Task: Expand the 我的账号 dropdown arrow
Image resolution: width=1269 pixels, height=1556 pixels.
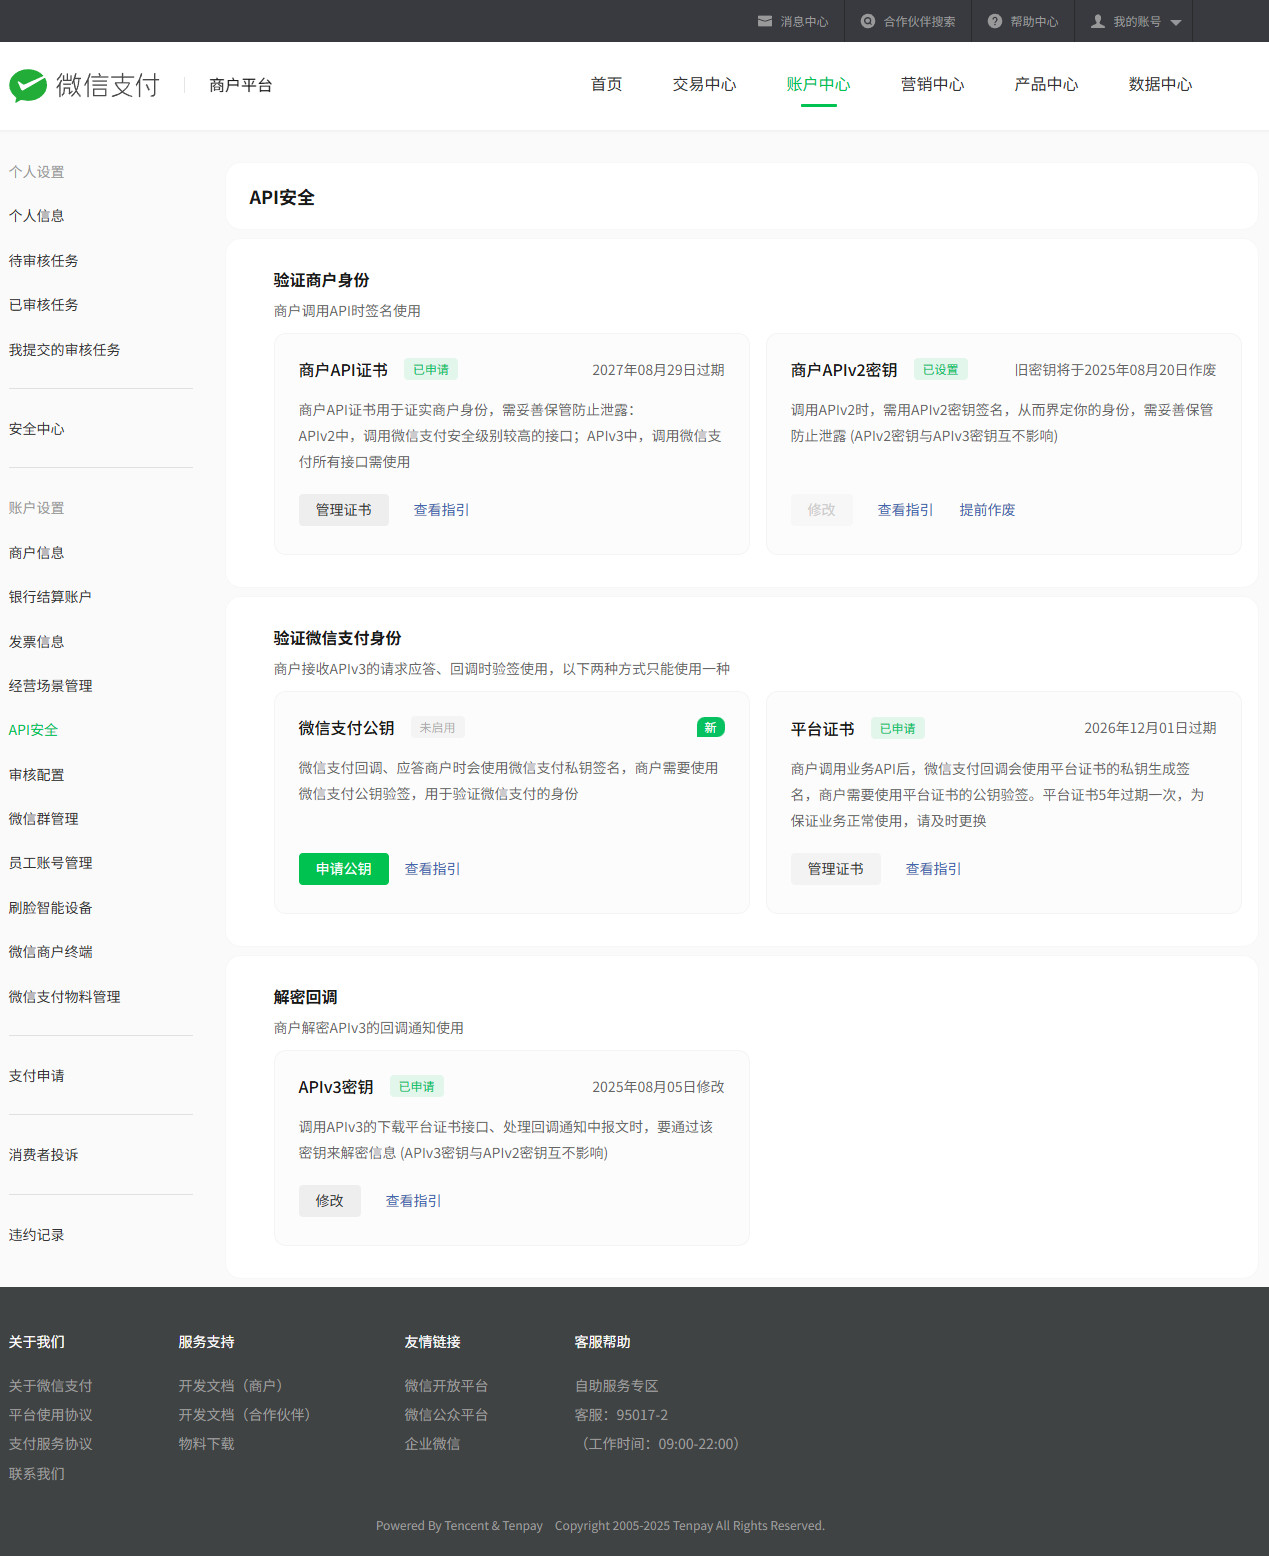Action: [1176, 22]
